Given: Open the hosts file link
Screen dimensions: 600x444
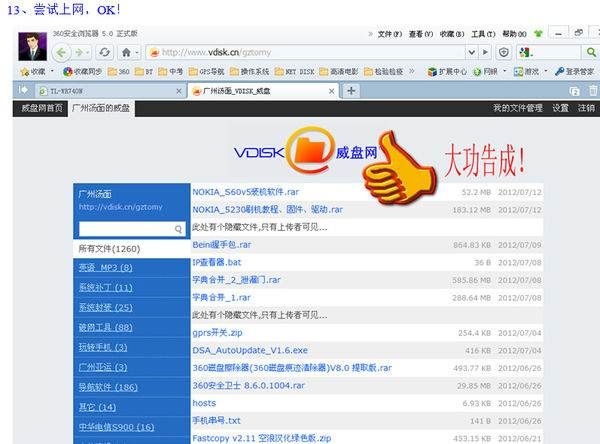Looking at the screenshot, I should pyautogui.click(x=204, y=403).
